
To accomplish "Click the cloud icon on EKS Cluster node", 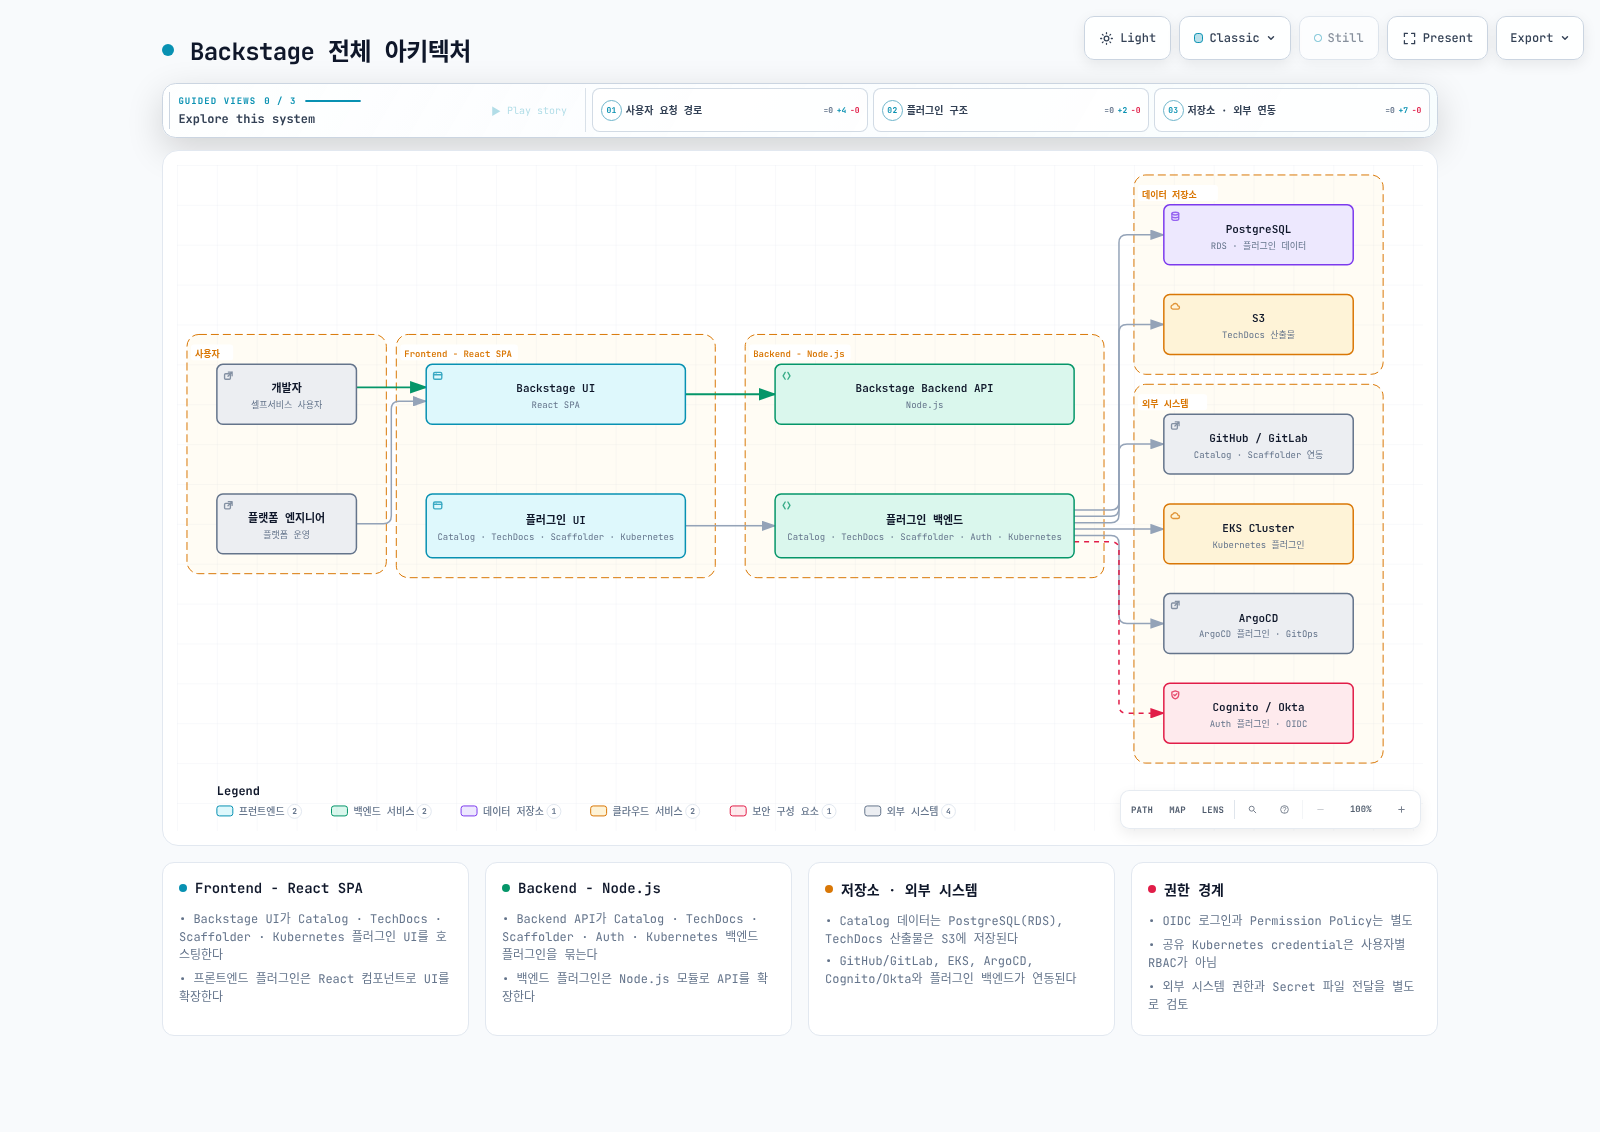I will coord(1176,516).
